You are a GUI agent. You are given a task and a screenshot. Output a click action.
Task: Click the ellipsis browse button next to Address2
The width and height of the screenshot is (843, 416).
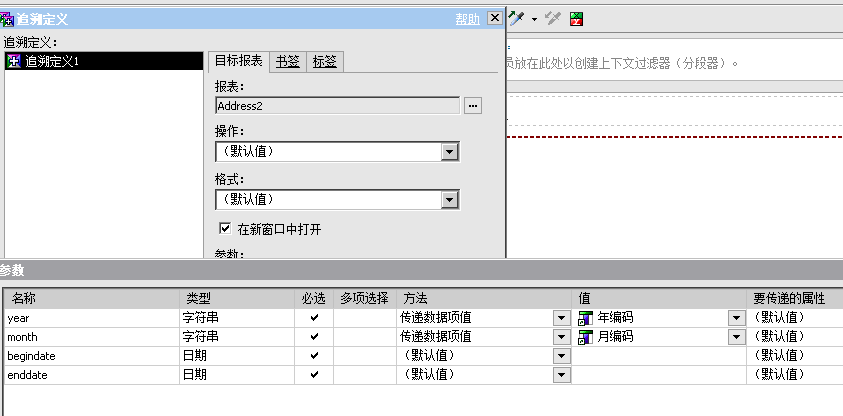tap(473, 106)
